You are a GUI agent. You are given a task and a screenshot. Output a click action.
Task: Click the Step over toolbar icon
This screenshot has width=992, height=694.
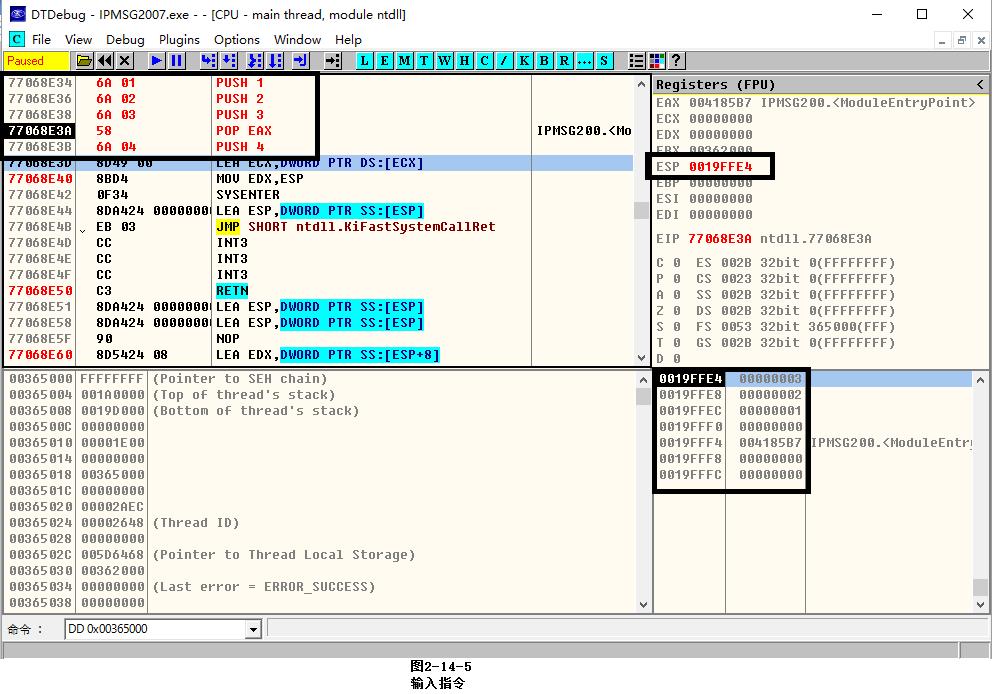tap(229, 61)
